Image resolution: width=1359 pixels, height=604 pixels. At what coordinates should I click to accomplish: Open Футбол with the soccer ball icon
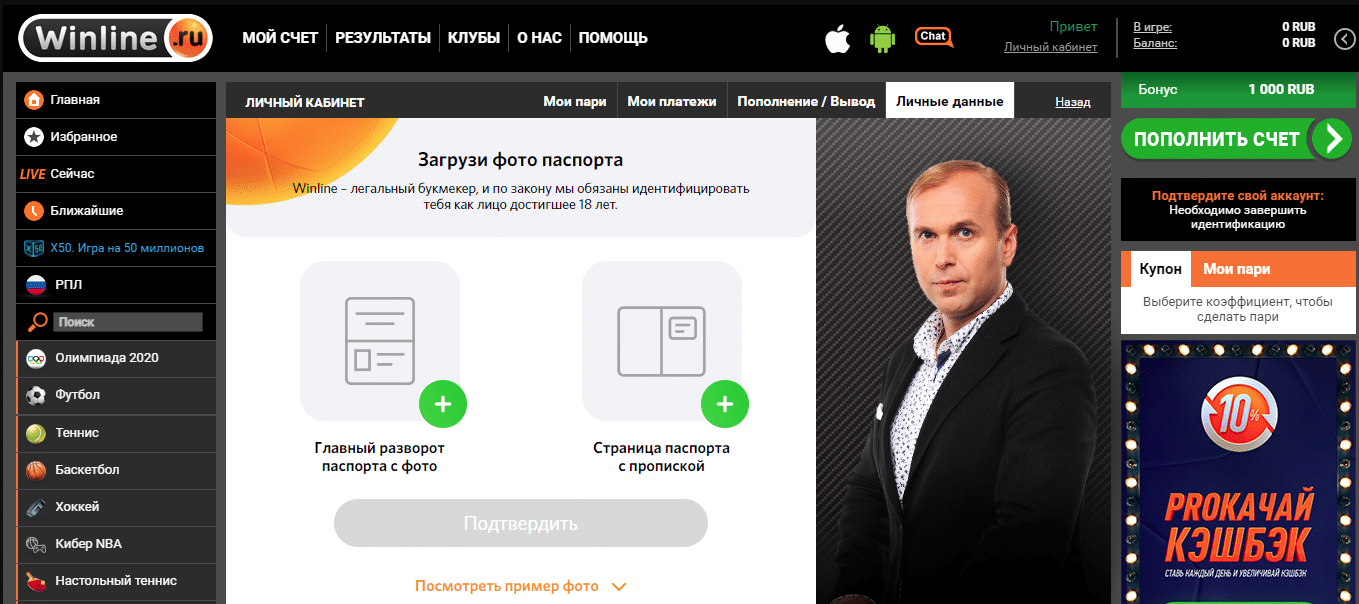tap(116, 395)
